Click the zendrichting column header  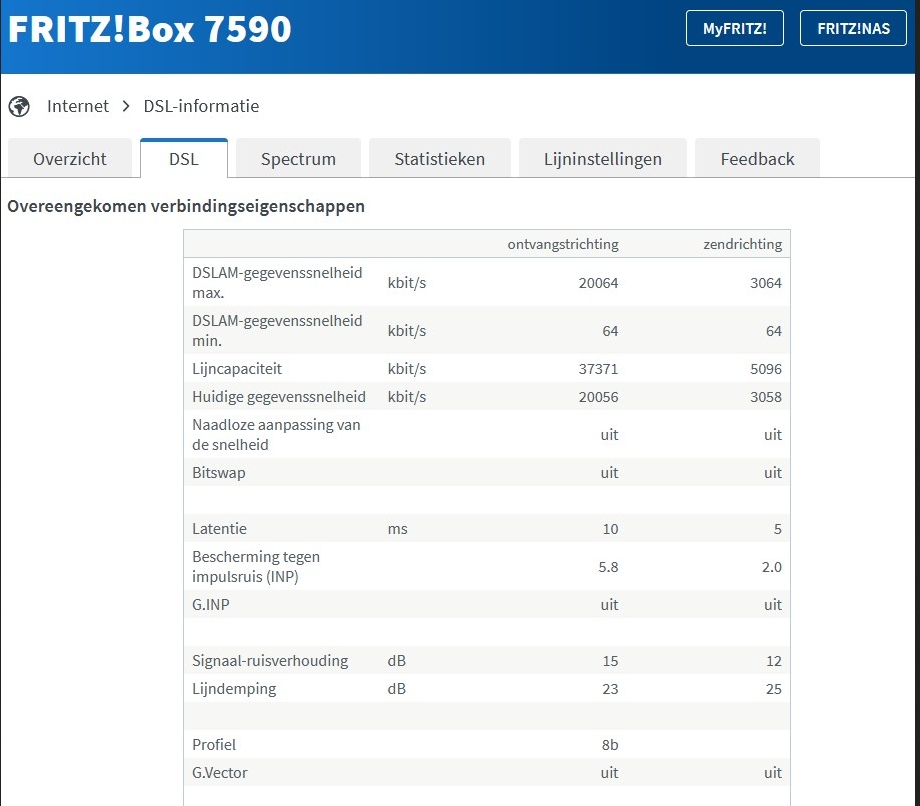pos(742,244)
